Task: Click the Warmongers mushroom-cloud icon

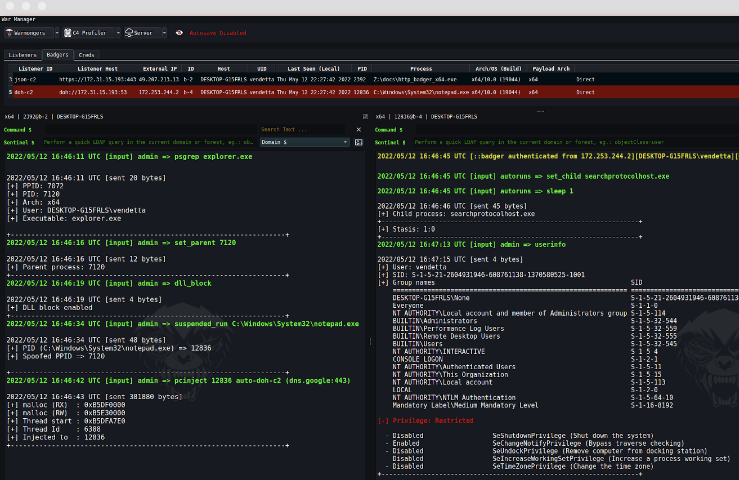Action: click(9, 33)
